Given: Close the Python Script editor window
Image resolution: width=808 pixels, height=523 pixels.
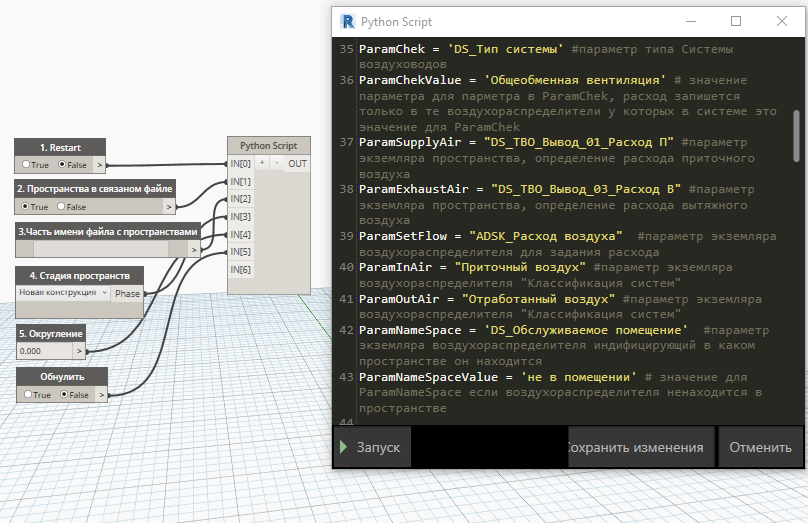Looking at the screenshot, I should 782,22.
